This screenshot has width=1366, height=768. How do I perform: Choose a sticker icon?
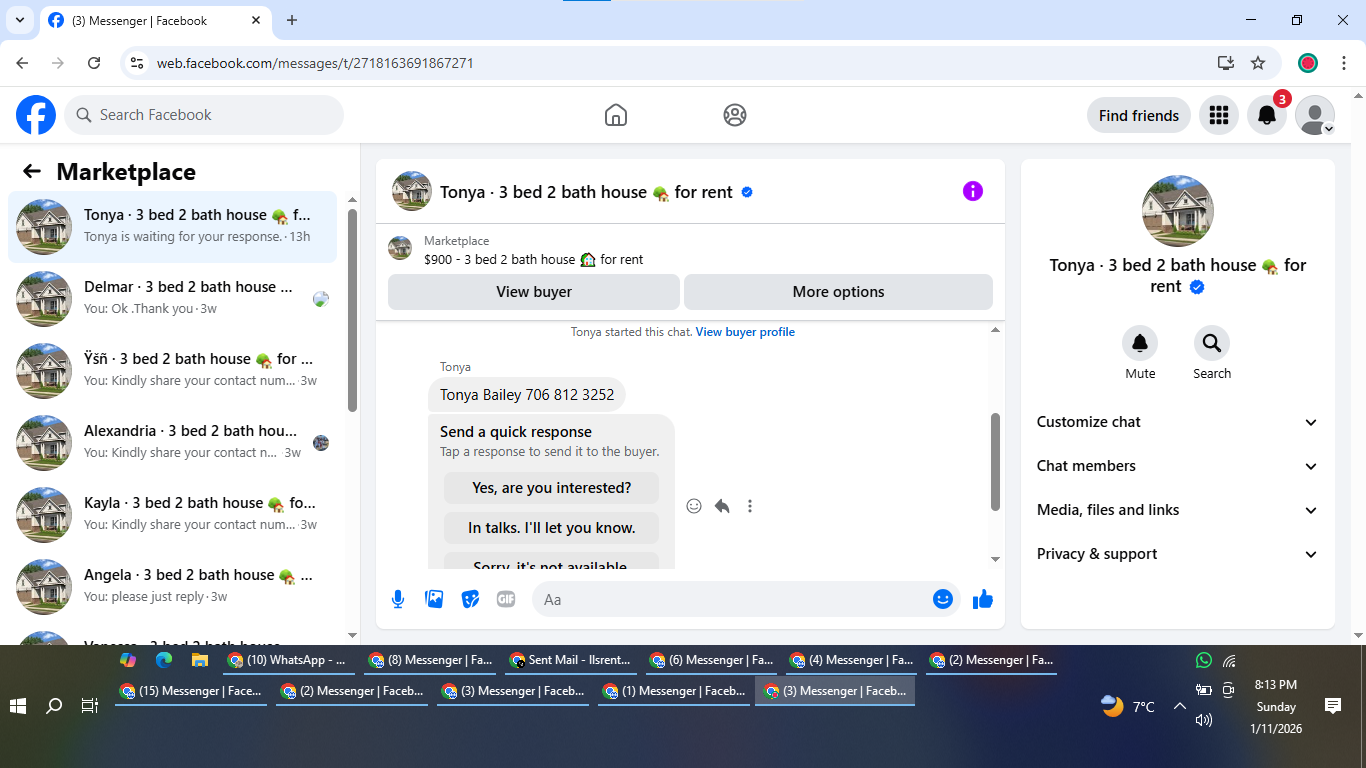tap(470, 599)
